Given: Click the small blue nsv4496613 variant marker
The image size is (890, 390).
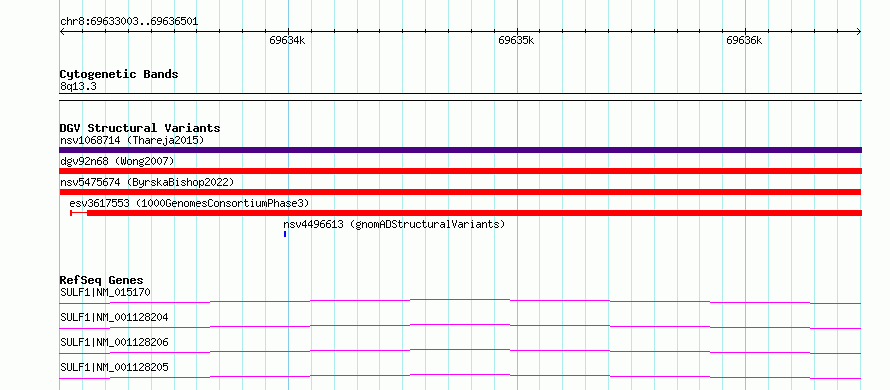Looking at the screenshot, I should [285, 234].
